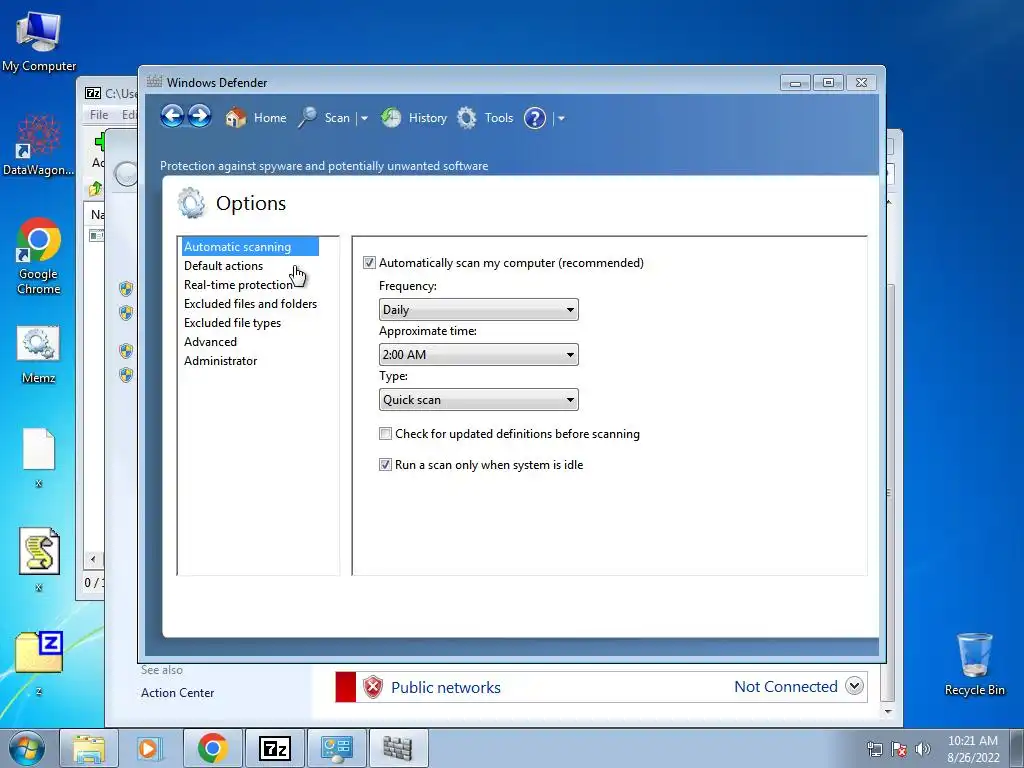This screenshot has height=768, width=1024.
Task: Click Public networks heading in Firewall window
Action: 446,687
